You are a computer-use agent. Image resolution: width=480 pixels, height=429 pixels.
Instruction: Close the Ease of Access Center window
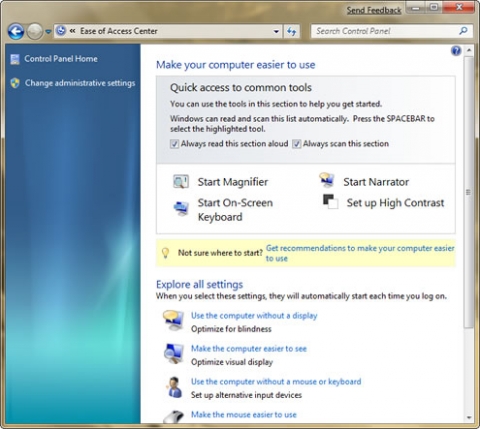click(459, 8)
